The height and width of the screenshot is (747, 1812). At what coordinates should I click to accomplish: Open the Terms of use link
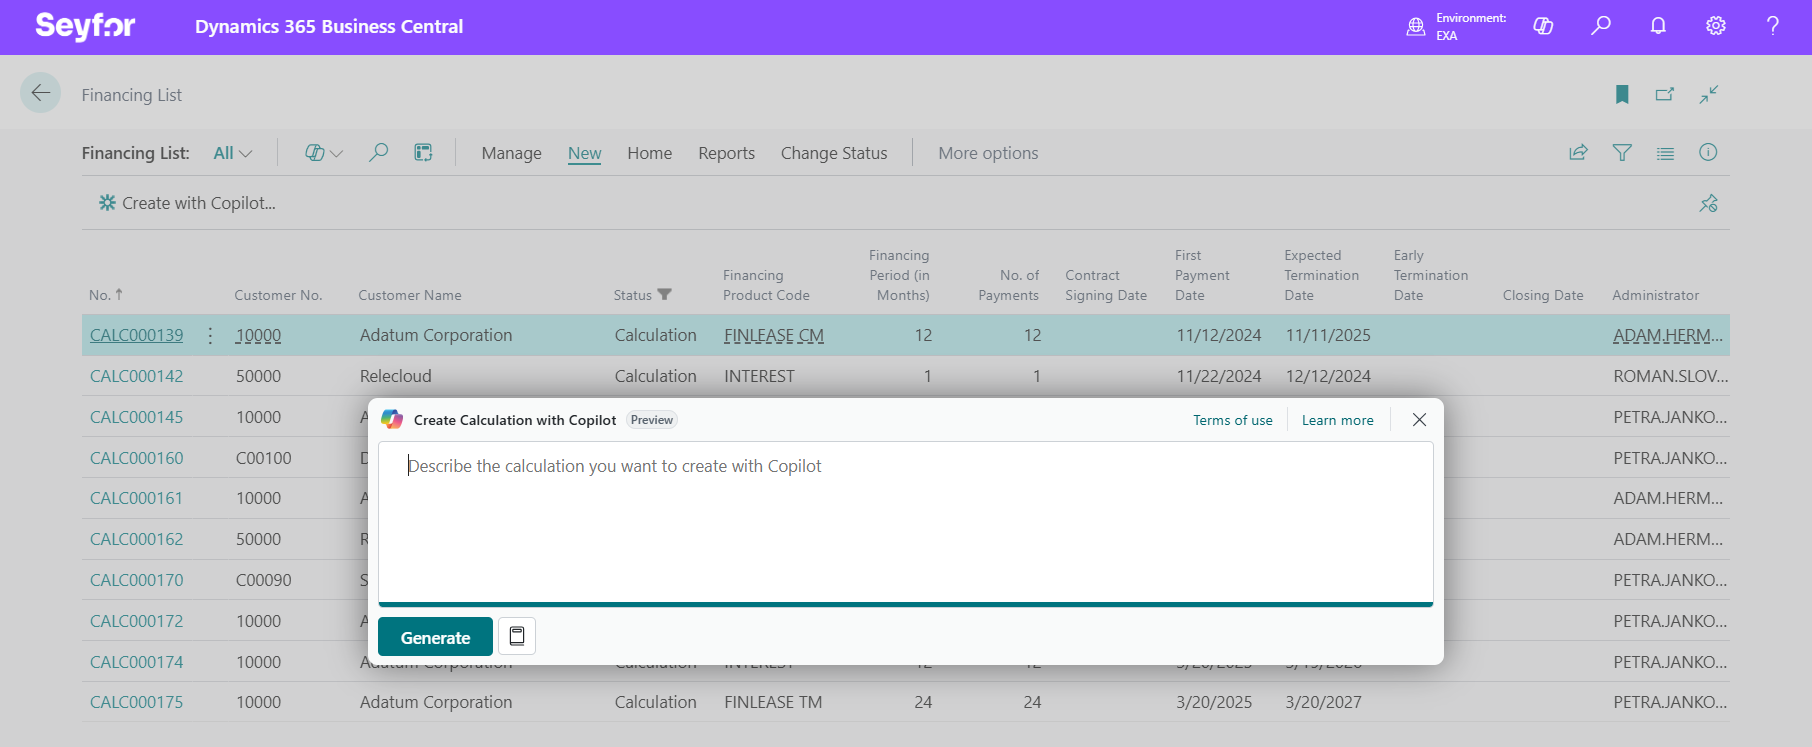click(1232, 420)
